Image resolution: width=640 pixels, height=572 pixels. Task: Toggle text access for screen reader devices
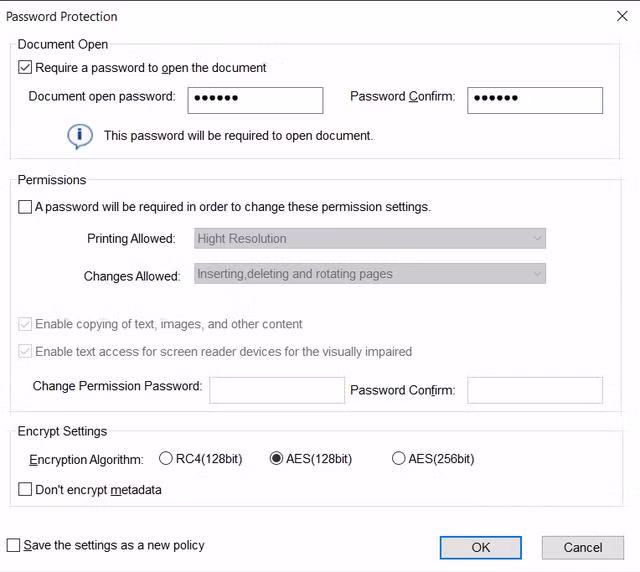click(x=25, y=351)
